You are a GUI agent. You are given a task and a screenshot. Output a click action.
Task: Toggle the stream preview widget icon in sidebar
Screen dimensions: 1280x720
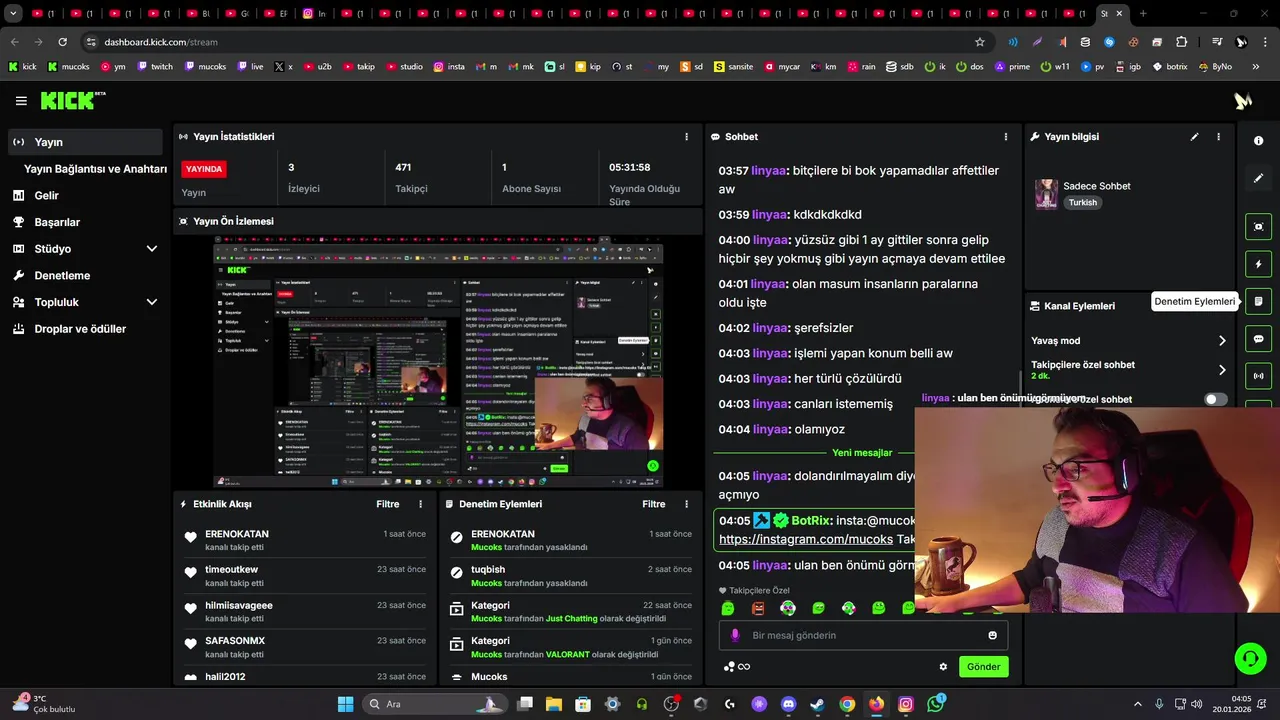click(1258, 226)
